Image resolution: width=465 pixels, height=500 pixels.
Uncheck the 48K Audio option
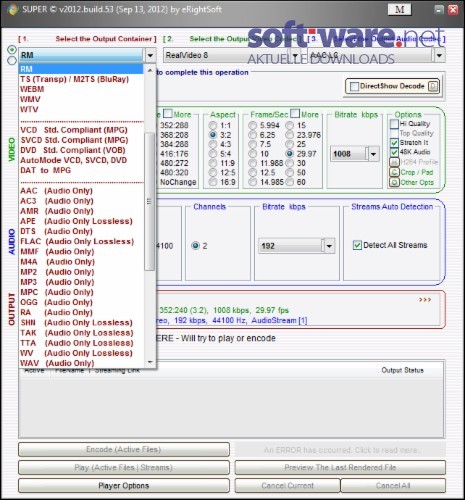[x=394, y=152]
